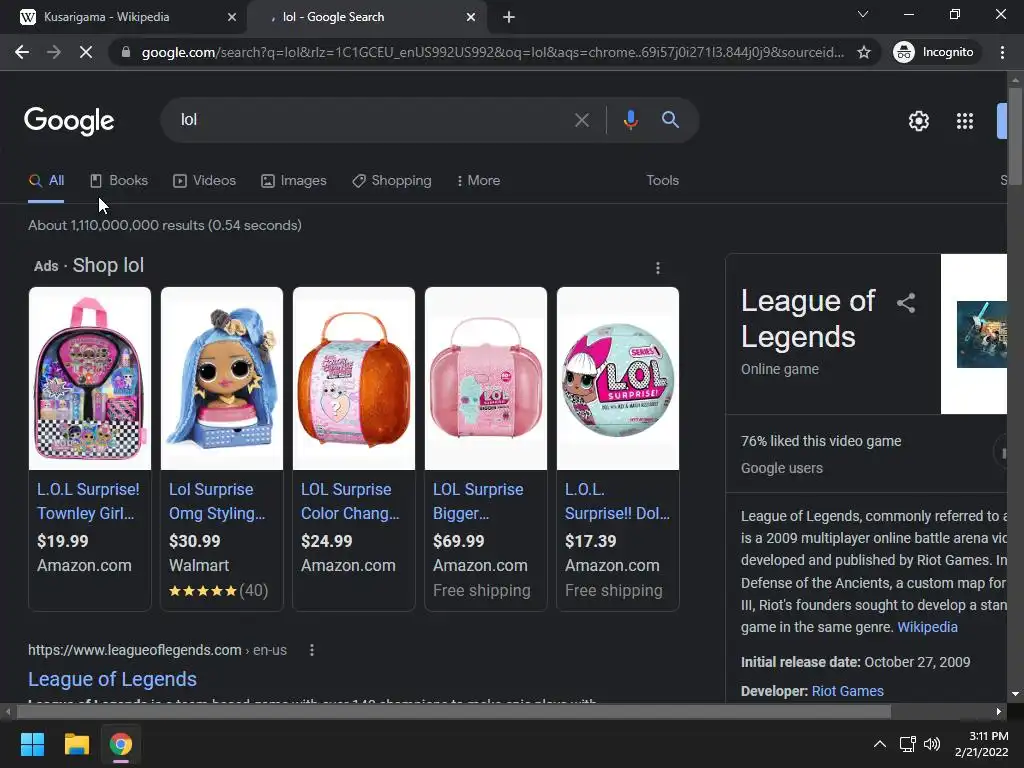Image resolution: width=1024 pixels, height=768 pixels.
Task: Click https://www.leagueoflegends.com breadcrumb
Action: [x=157, y=650]
